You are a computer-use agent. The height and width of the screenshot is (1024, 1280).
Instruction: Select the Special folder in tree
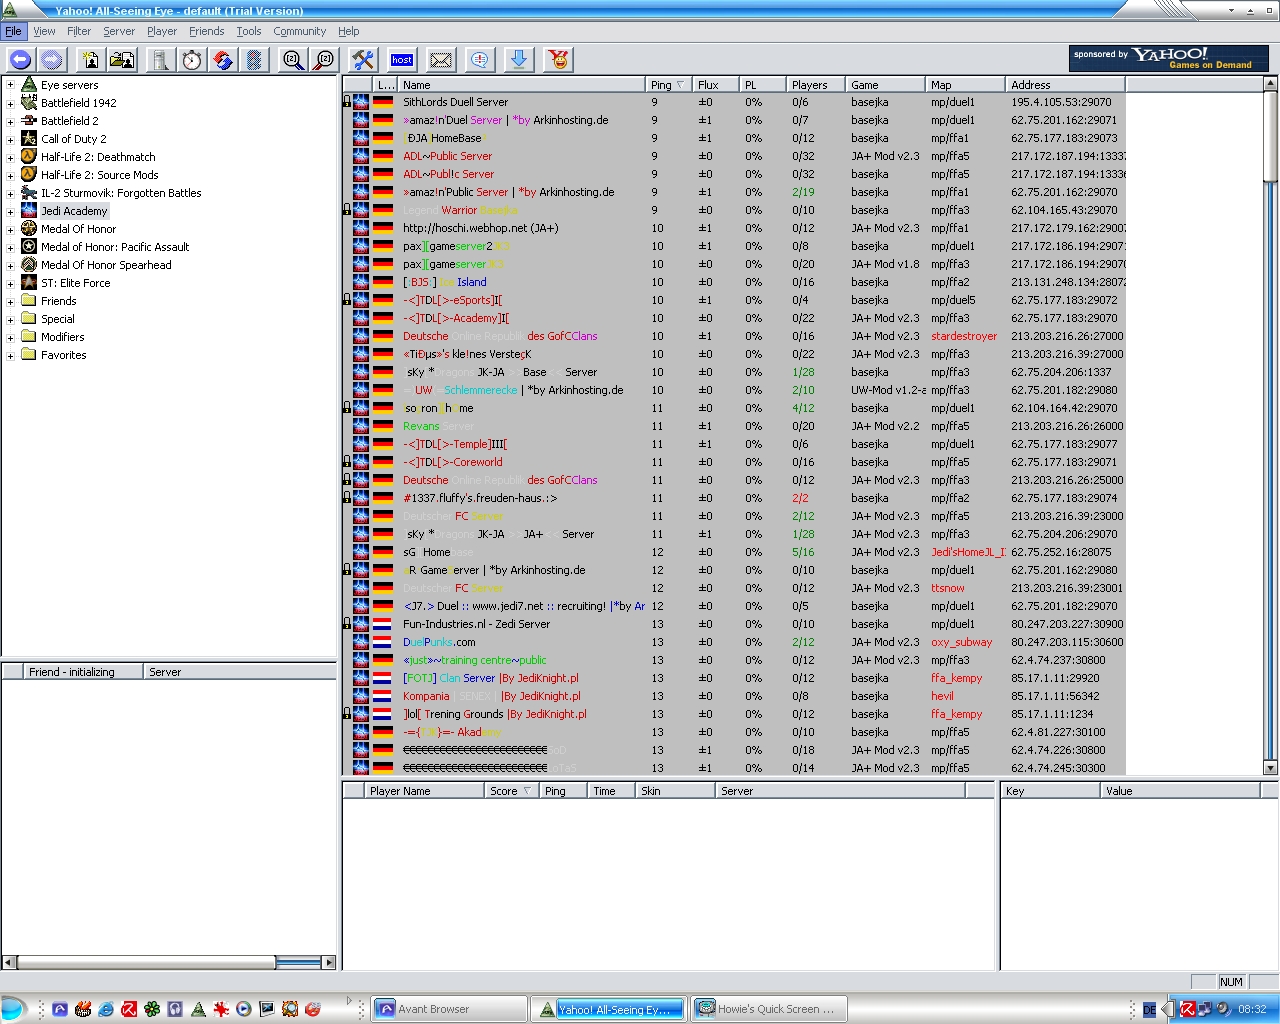(58, 319)
